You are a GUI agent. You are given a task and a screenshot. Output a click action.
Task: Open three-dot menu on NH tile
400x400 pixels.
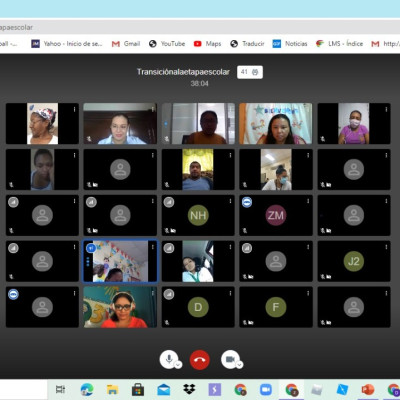tap(230, 201)
